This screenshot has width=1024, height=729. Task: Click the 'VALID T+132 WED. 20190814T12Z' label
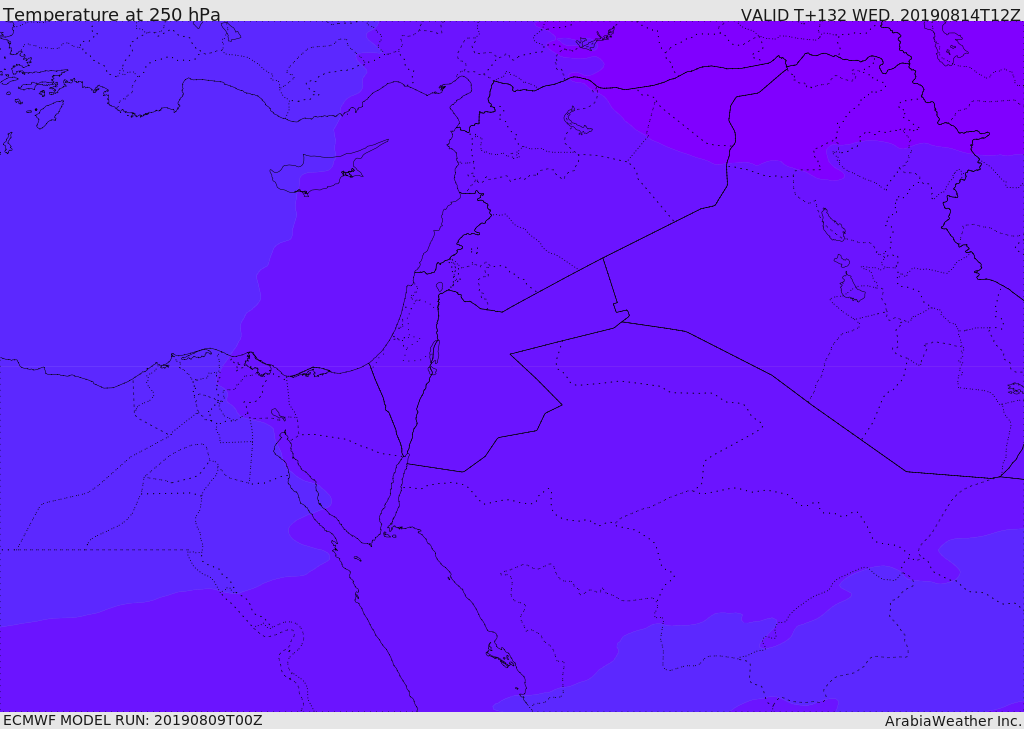click(x=880, y=14)
